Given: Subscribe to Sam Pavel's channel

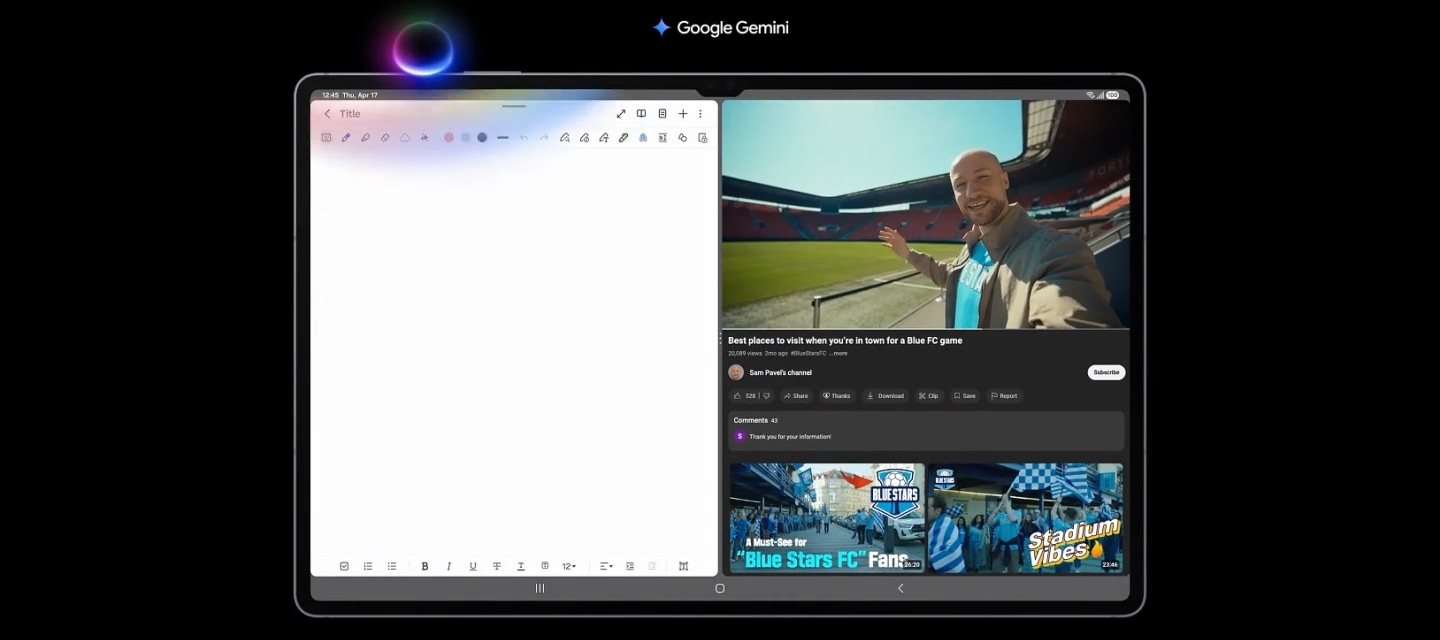Looking at the screenshot, I should point(1106,372).
